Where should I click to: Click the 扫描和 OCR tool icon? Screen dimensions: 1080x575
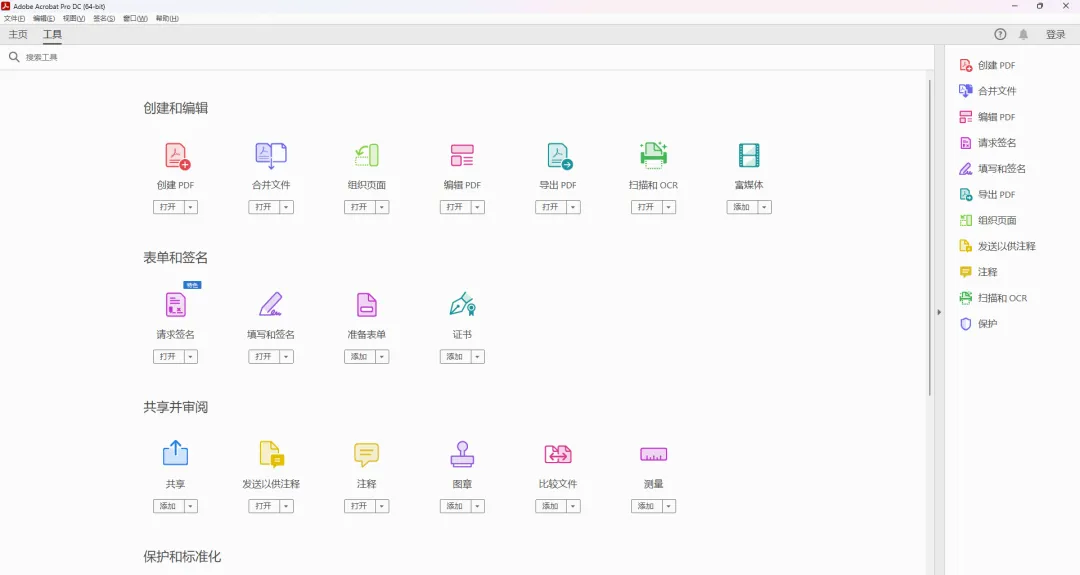653,156
